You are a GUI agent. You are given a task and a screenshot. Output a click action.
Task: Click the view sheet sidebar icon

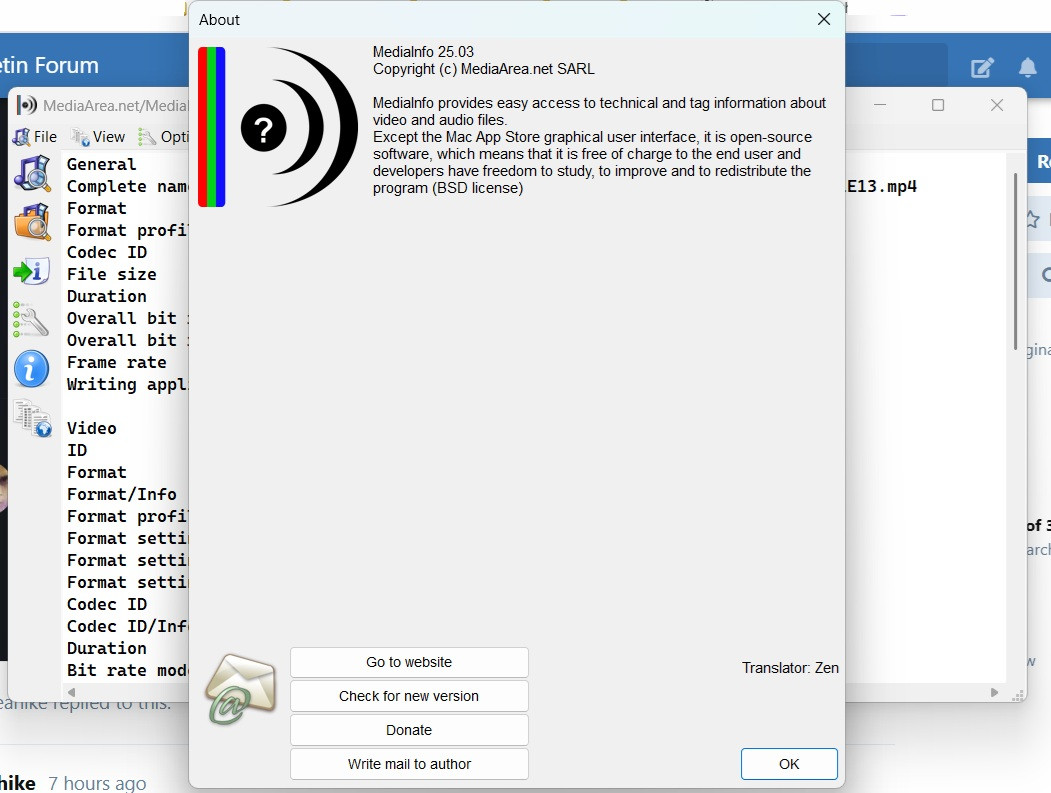(32, 418)
